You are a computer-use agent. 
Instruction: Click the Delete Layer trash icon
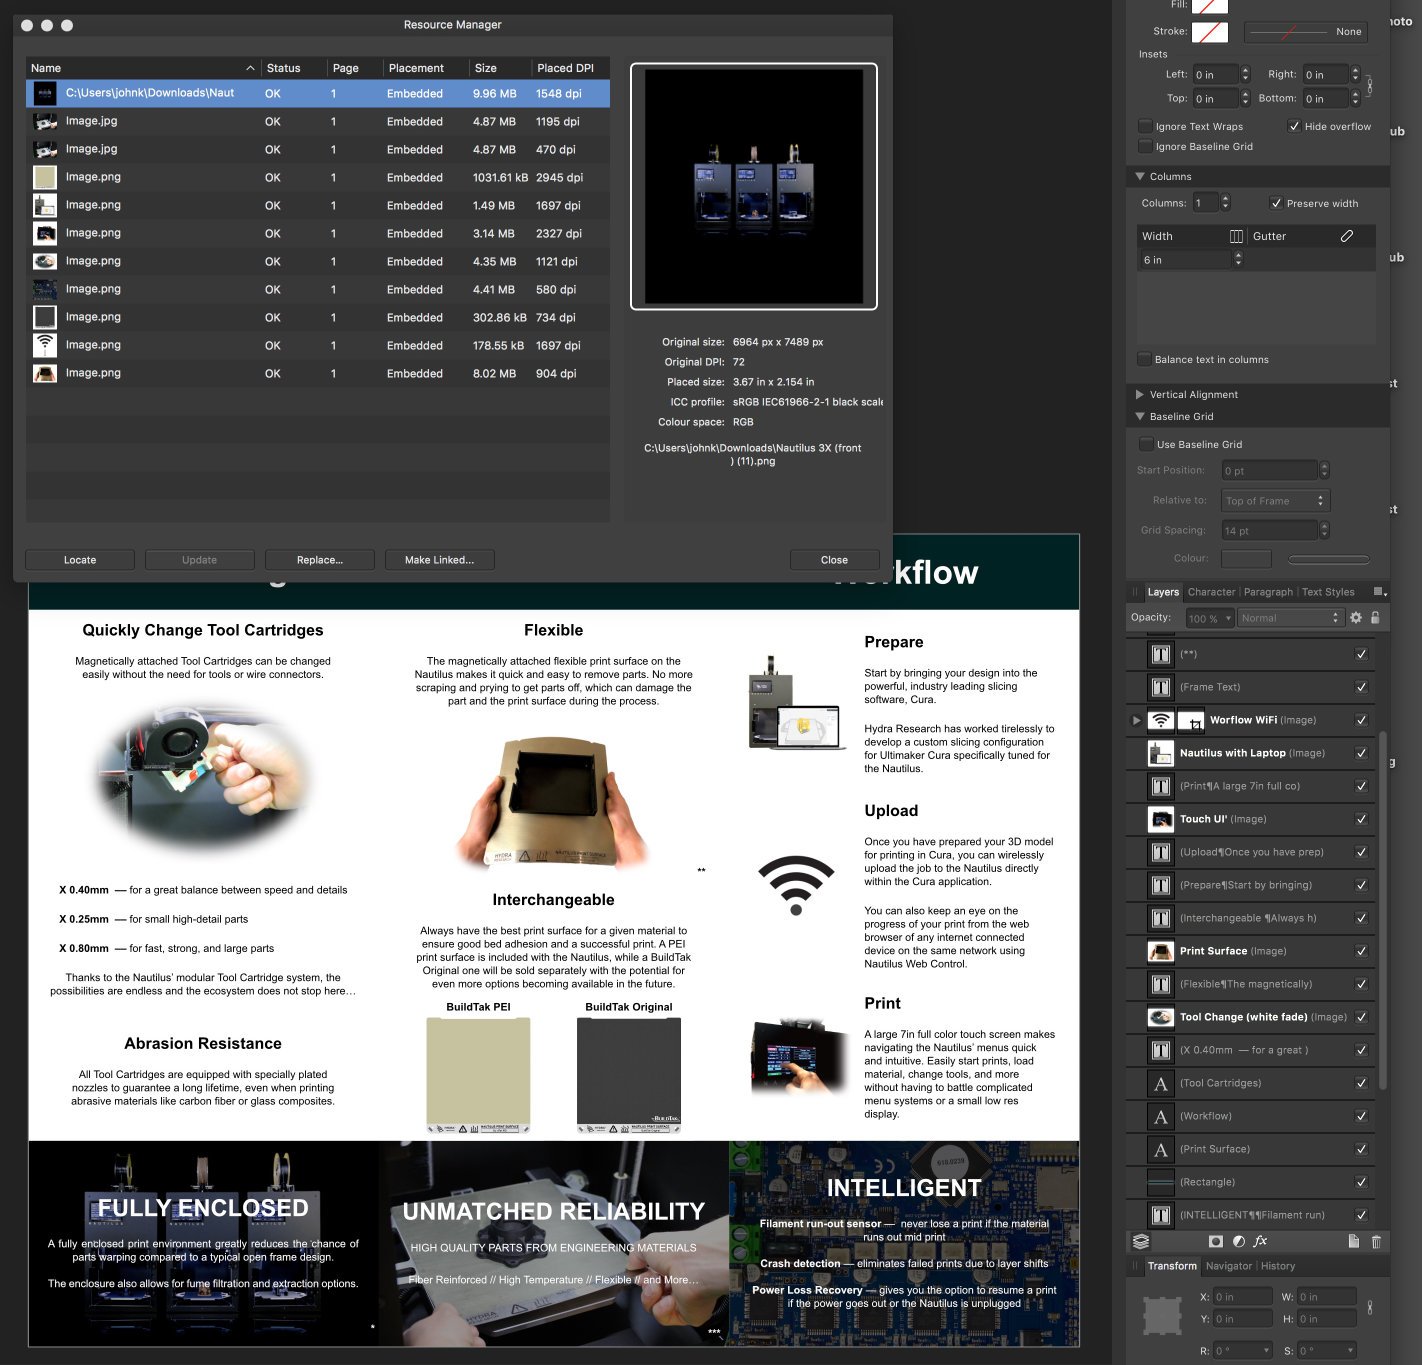tap(1376, 1241)
